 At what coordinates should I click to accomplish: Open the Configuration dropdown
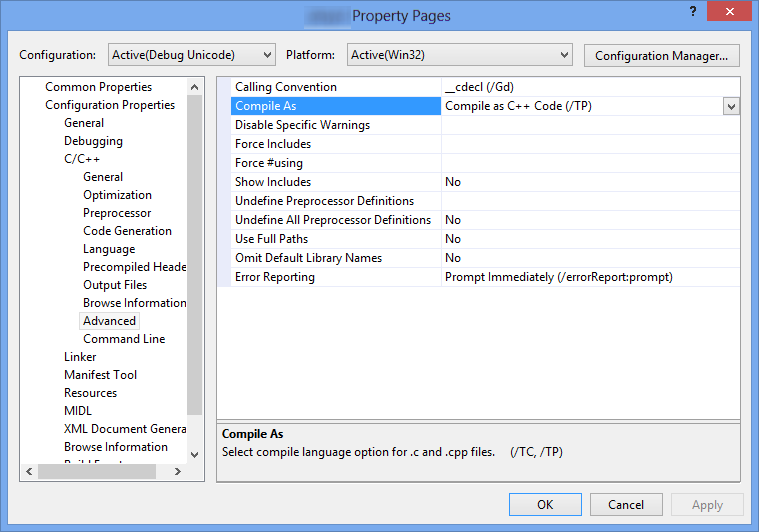pyautogui.click(x=192, y=55)
